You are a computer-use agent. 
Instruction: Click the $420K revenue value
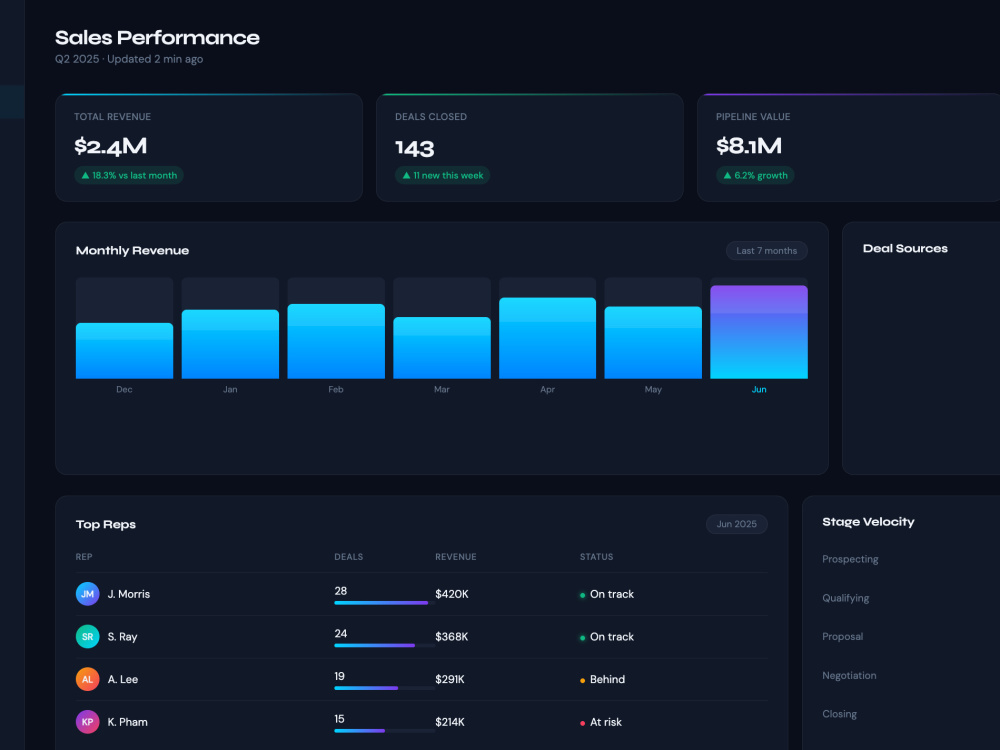pos(452,594)
